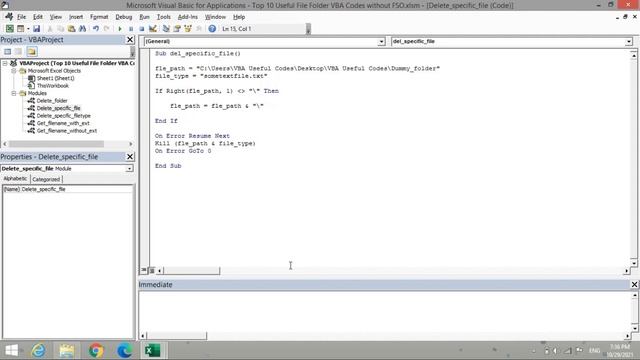
Task: Click the View Object icon in Project pane
Action: point(18,51)
